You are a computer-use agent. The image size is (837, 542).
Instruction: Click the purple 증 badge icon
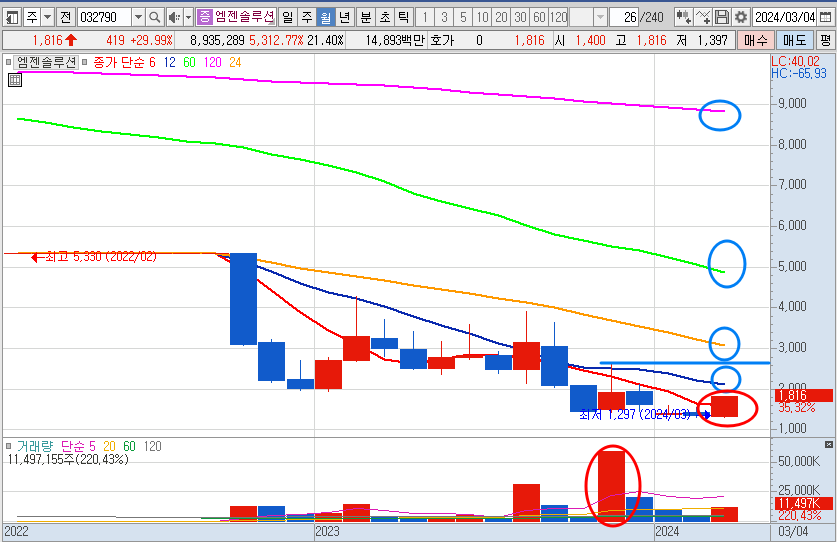[x=204, y=18]
